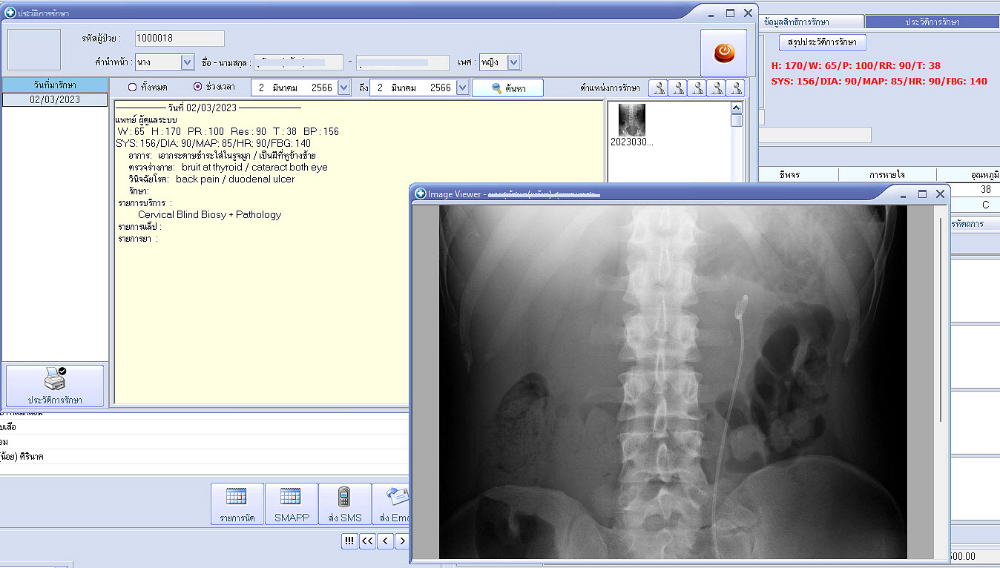Open the รายการนัด appointment calendar button
Image resolution: width=1000 pixels, height=568 pixels.
click(x=237, y=504)
